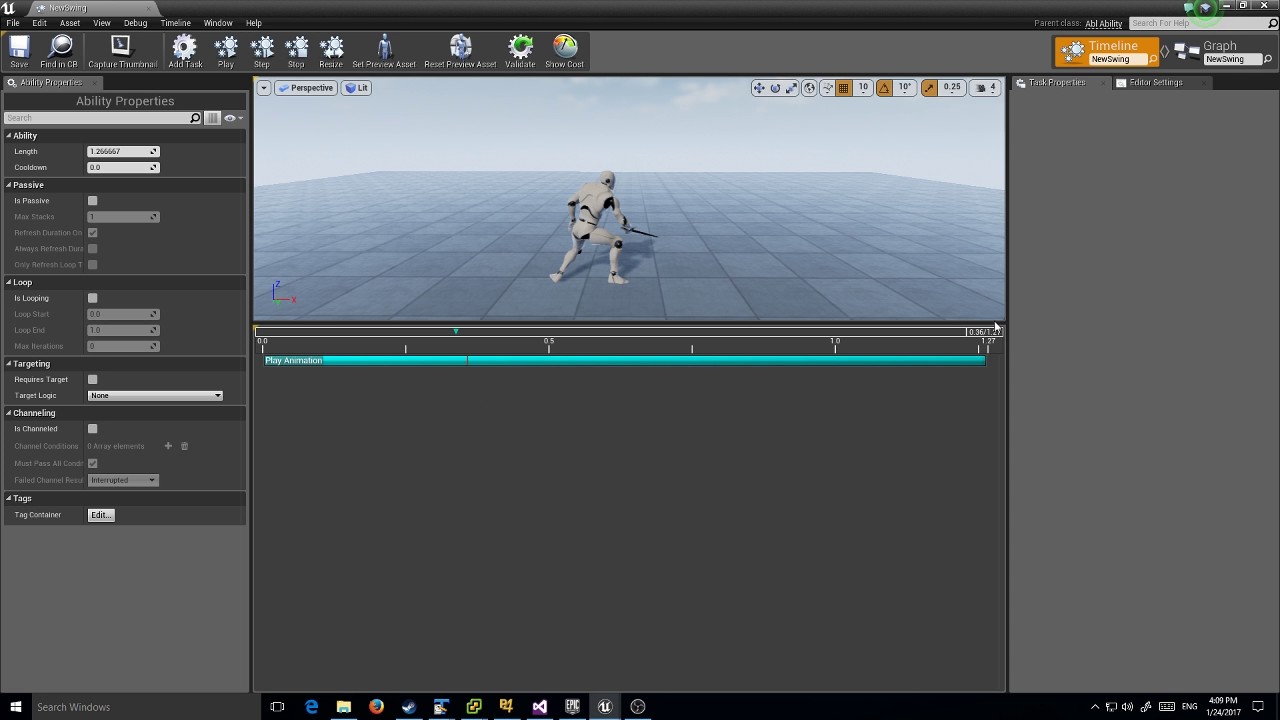Tick the Requires Target checkbox
Image resolution: width=1280 pixels, height=720 pixels.
coord(93,380)
